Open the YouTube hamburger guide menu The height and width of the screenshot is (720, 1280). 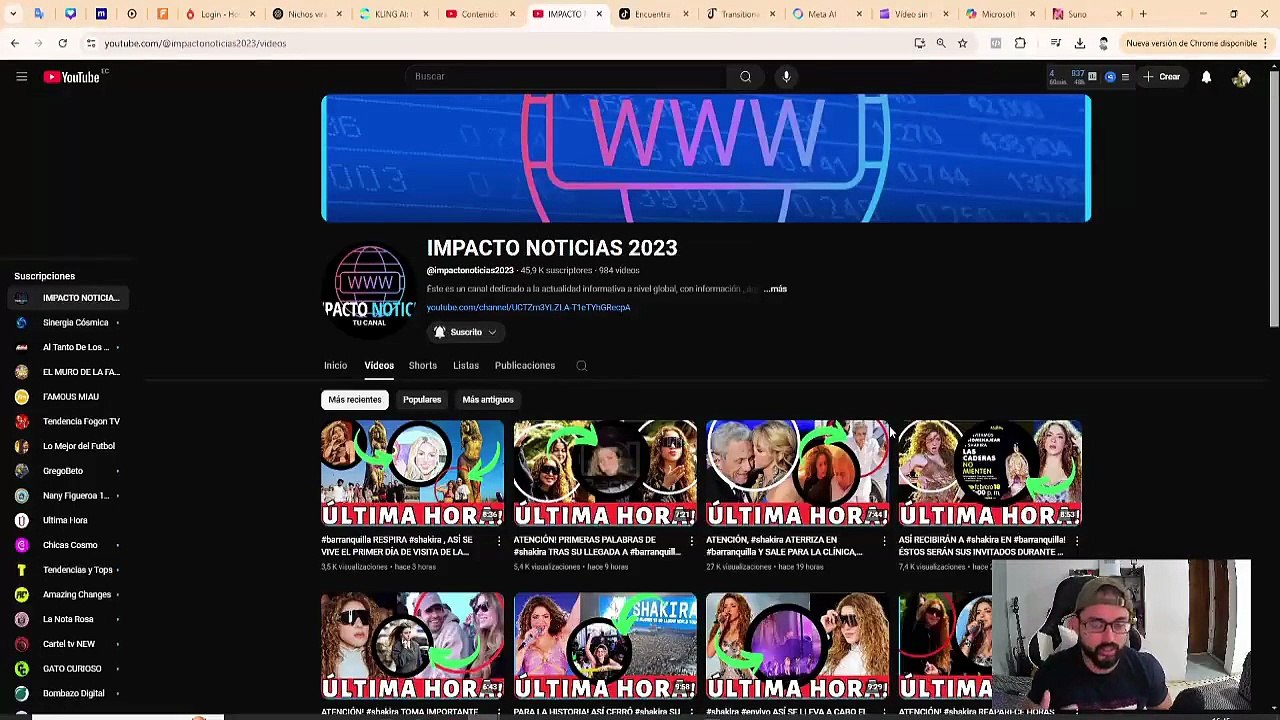[21, 77]
